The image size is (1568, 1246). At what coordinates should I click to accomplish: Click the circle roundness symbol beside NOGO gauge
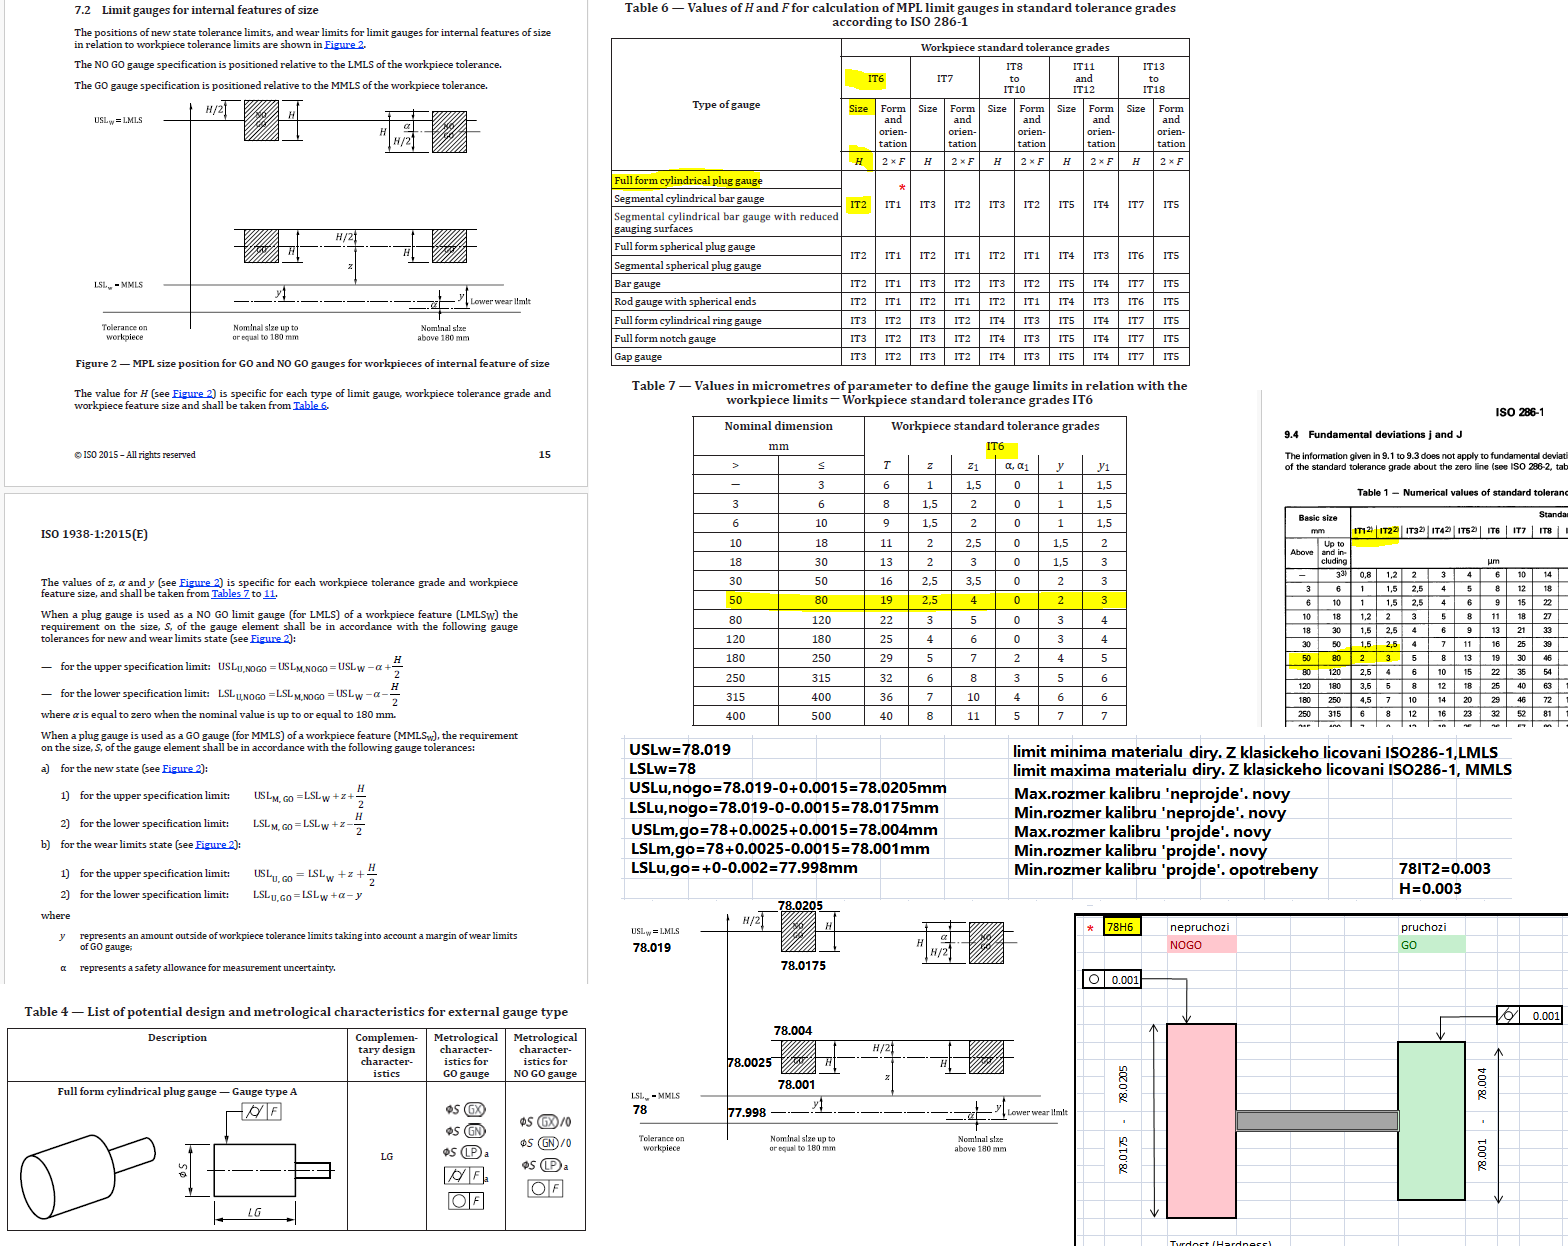coord(1094,980)
